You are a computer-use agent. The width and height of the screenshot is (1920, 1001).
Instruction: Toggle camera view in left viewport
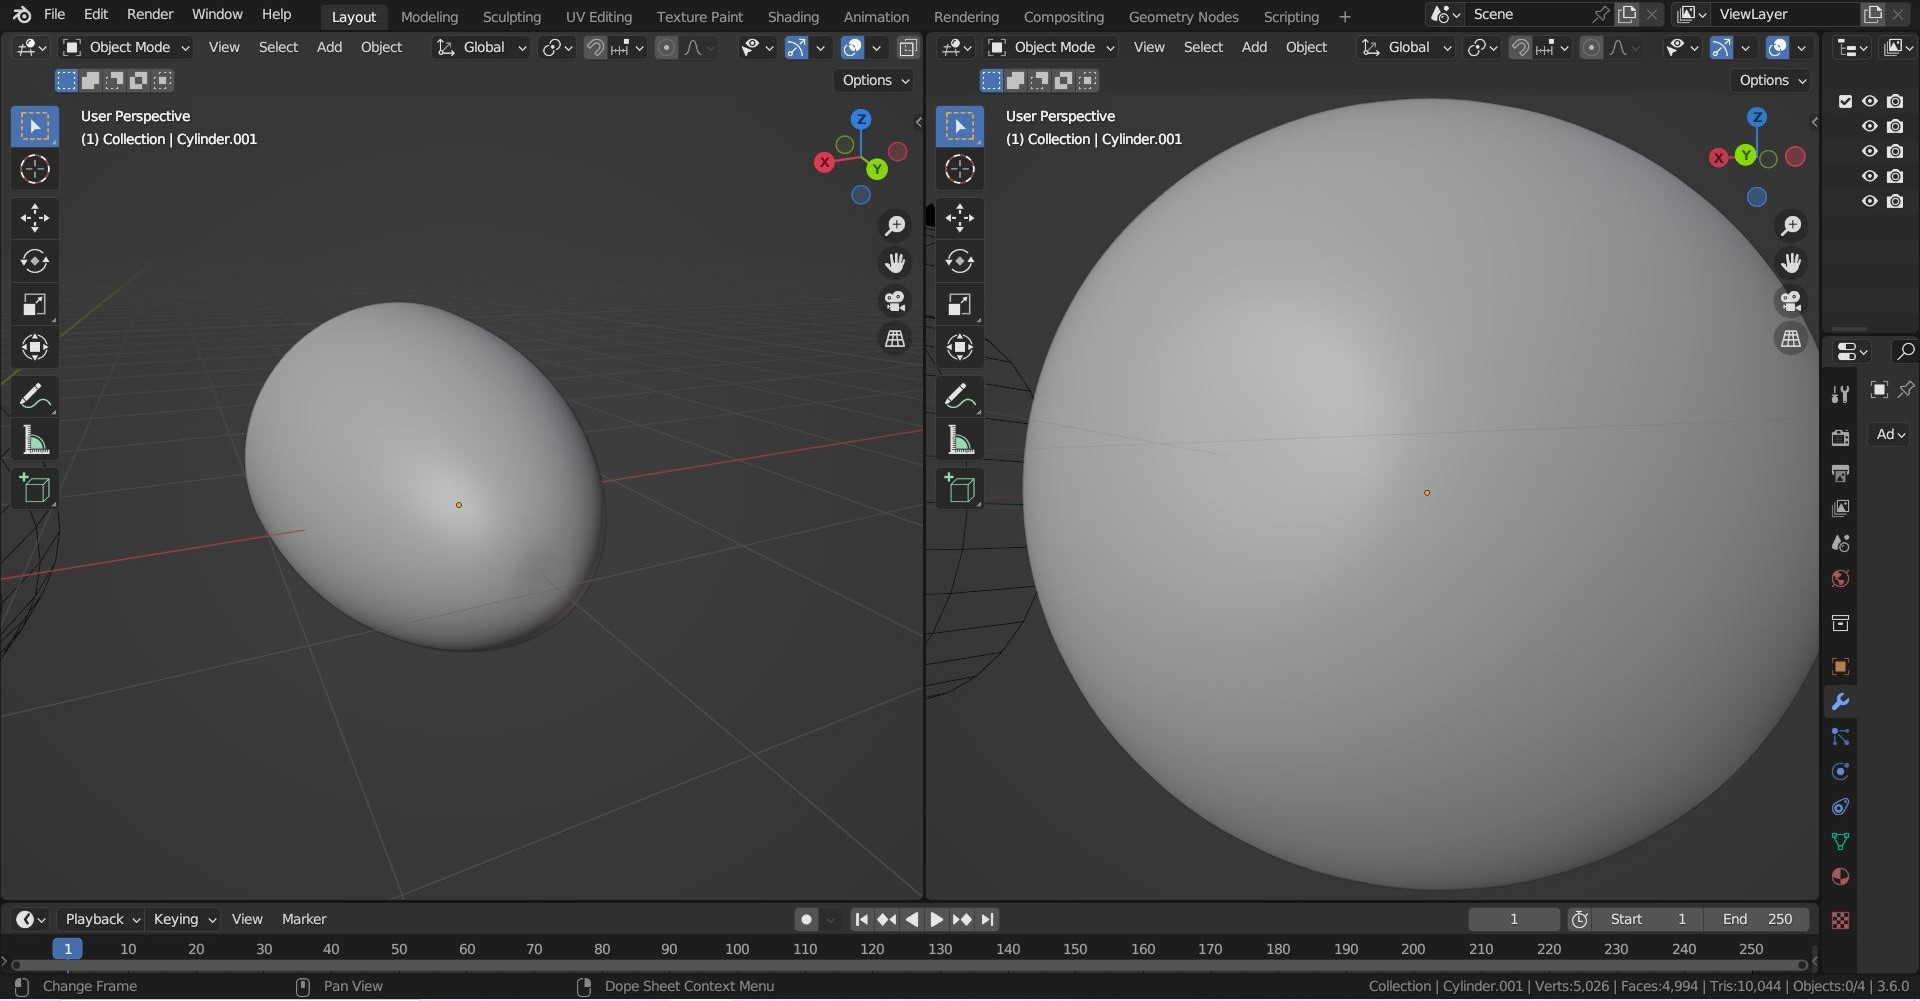895,301
